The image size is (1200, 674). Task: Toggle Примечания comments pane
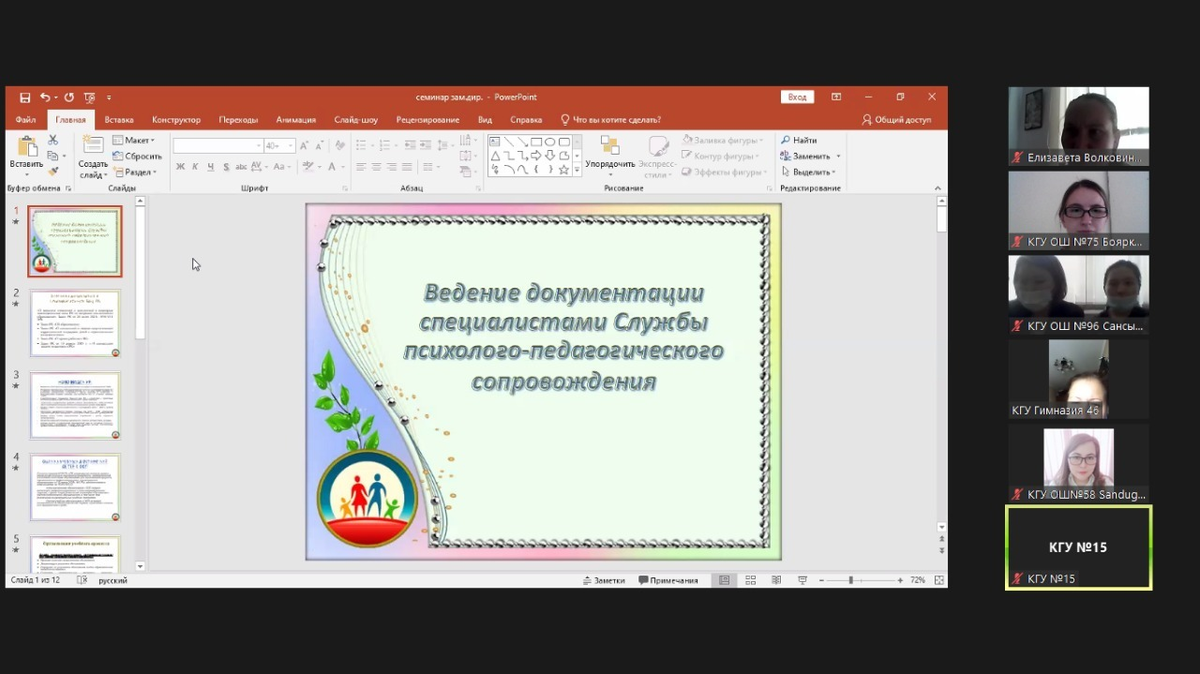(668, 580)
